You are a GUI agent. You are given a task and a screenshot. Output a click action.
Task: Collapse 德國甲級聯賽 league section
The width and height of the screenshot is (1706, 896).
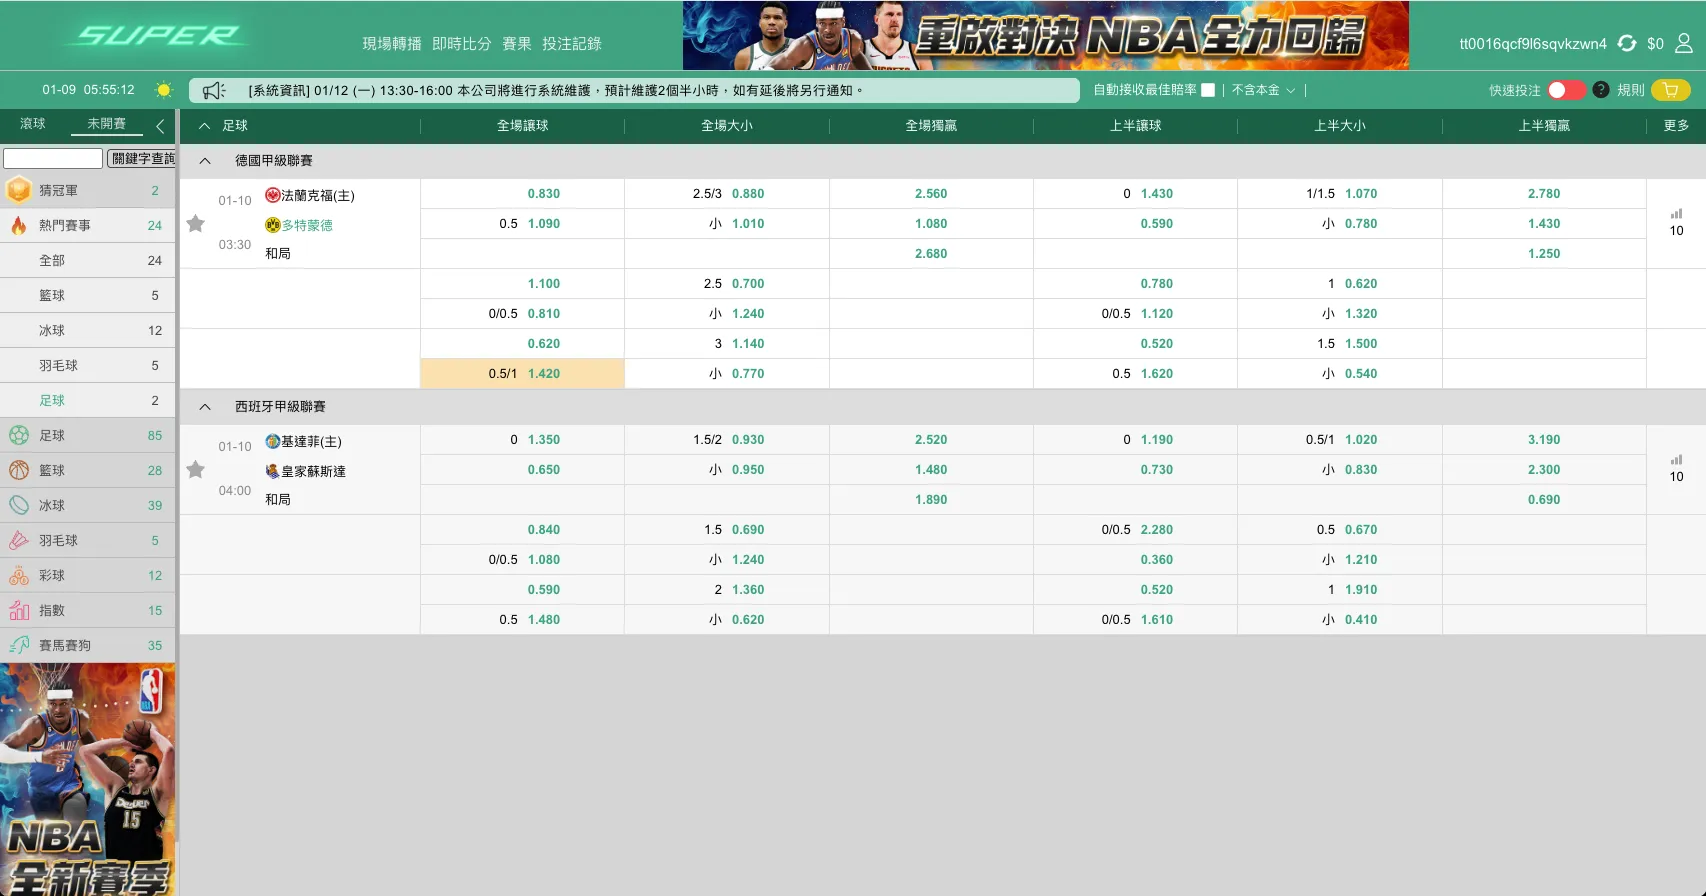(x=205, y=161)
